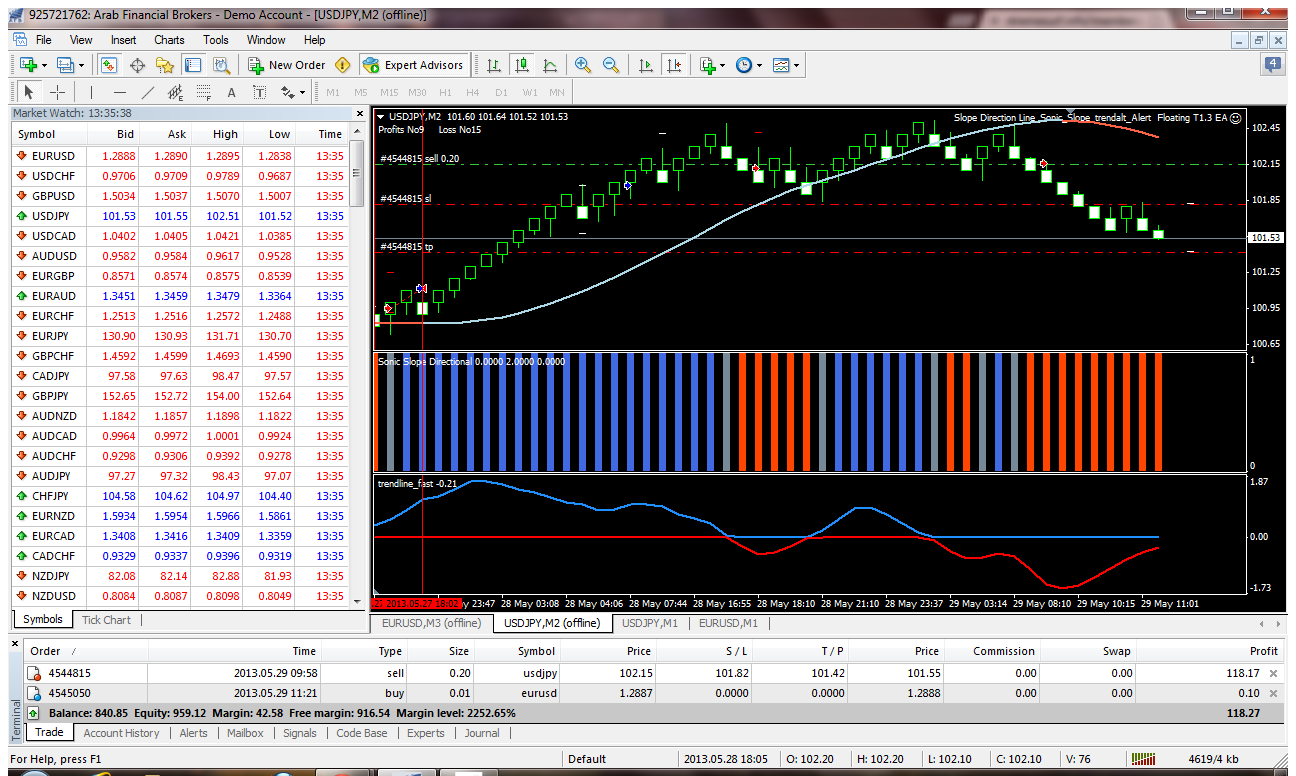The height and width of the screenshot is (776, 1296).
Task: Click the order icon of 4544815
Action: [x=34, y=673]
